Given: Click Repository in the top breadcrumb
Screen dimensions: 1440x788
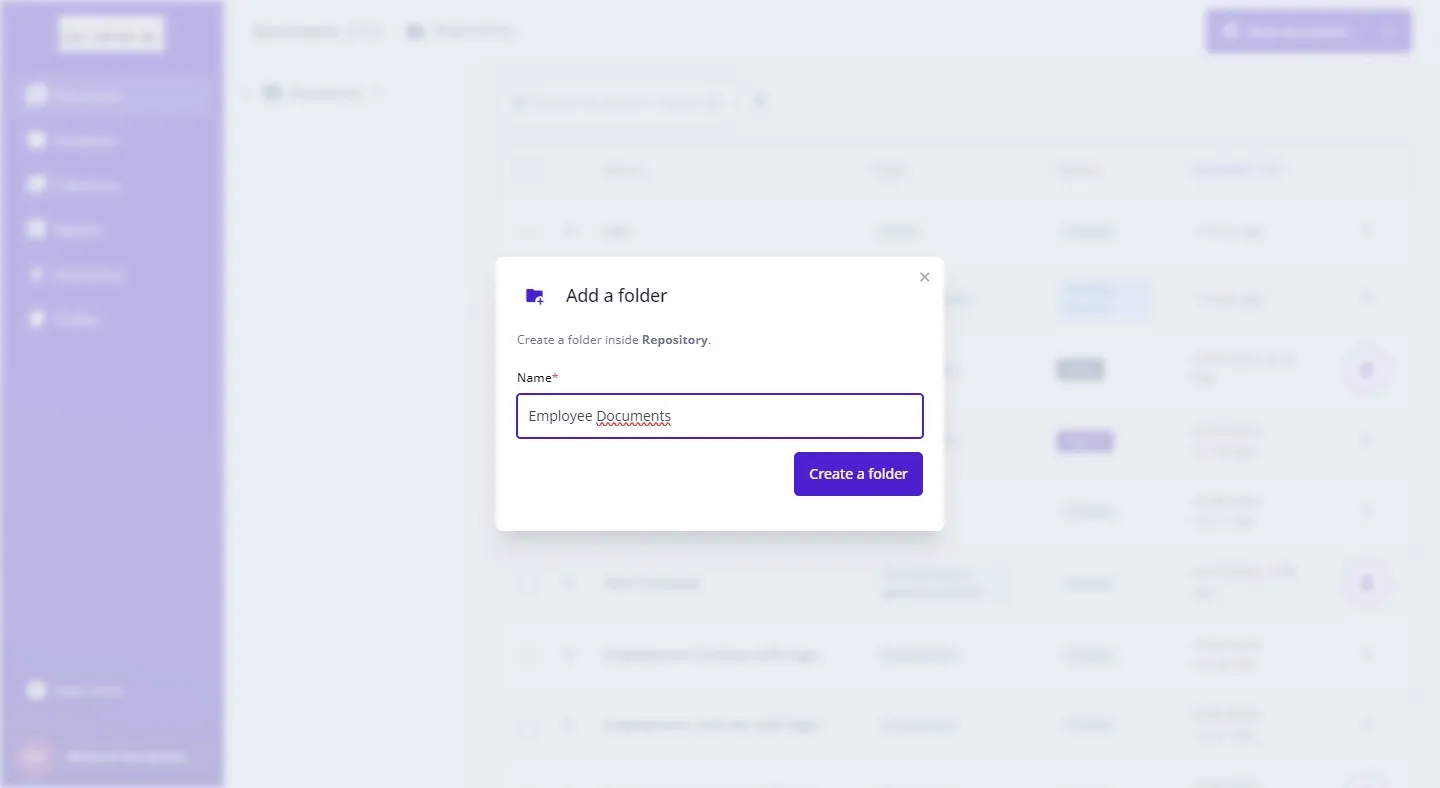Looking at the screenshot, I should 474,31.
